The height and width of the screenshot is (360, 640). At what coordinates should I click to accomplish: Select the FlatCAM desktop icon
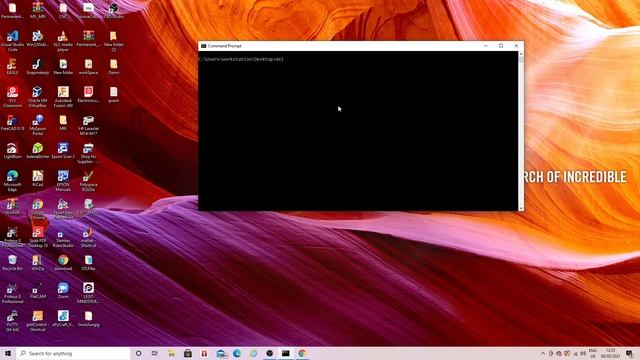[x=38, y=291]
